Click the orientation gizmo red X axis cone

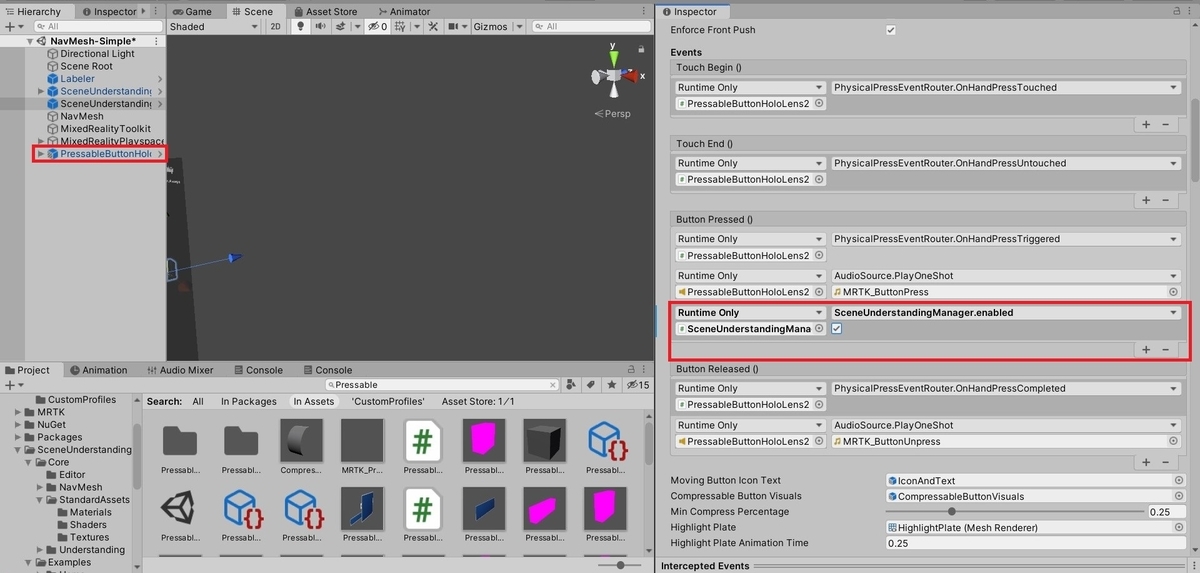tap(632, 76)
